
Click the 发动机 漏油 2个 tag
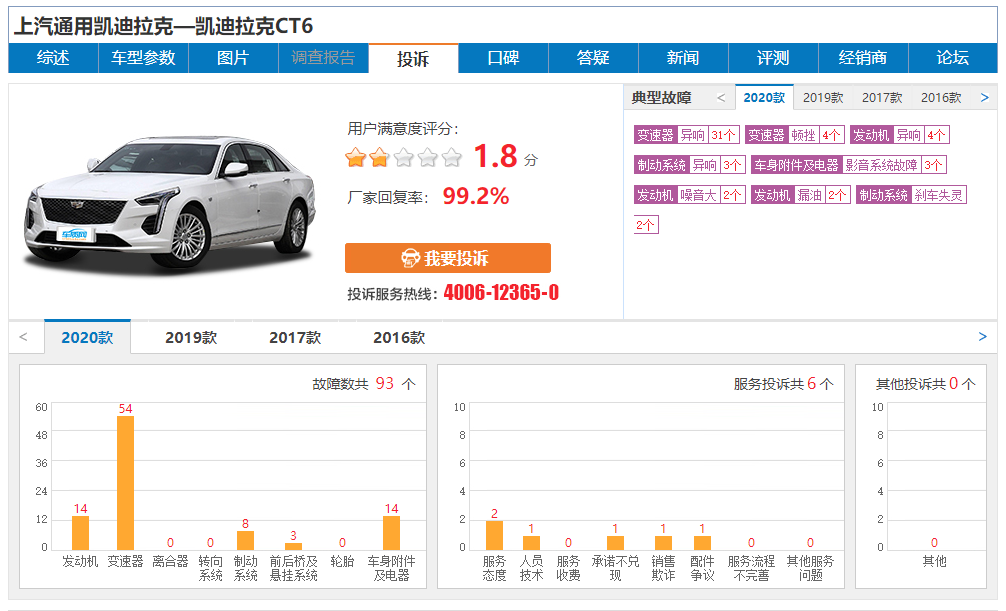tap(801, 195)
